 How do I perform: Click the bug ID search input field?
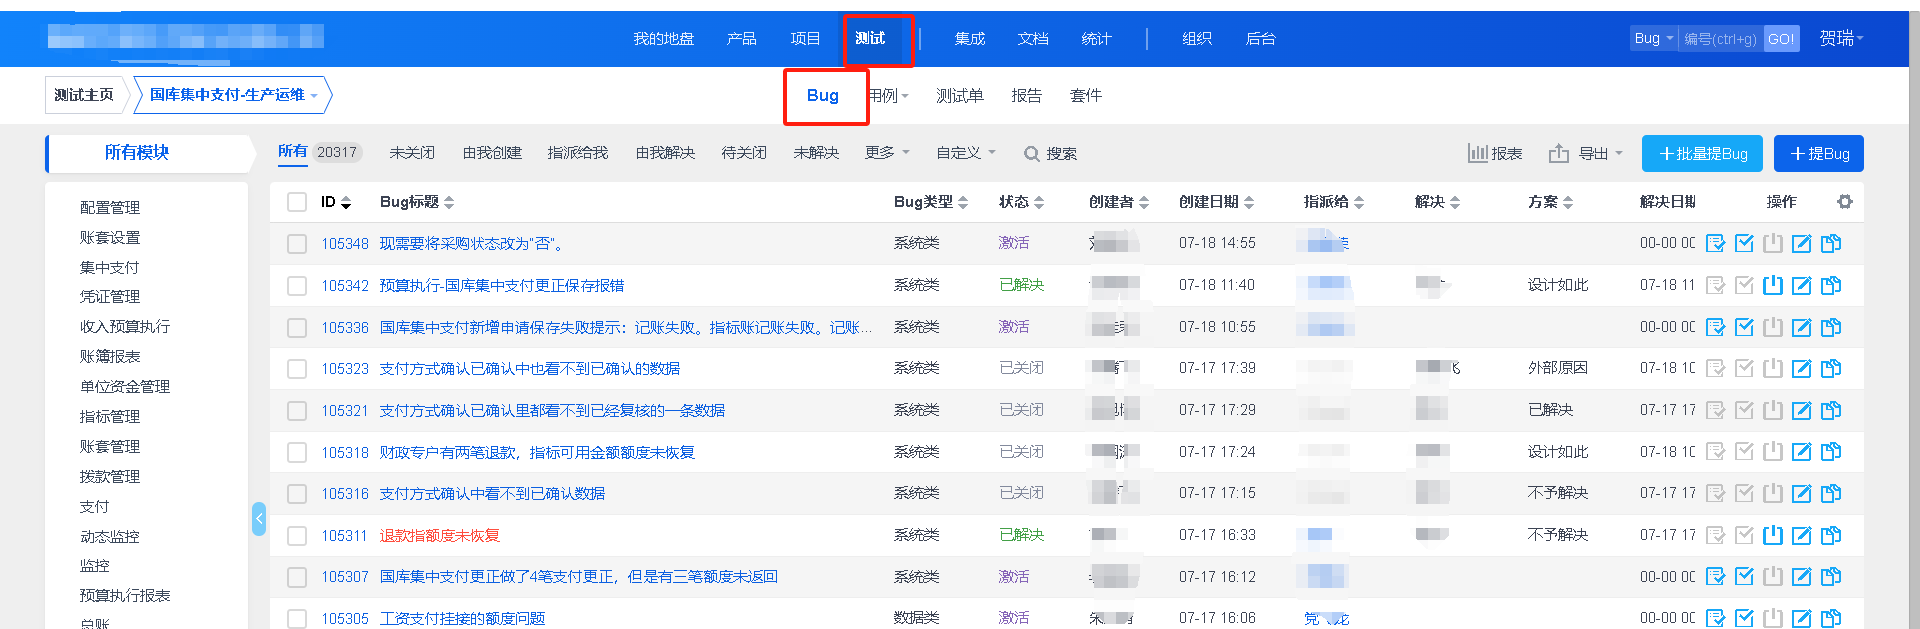click(1719, 39)
